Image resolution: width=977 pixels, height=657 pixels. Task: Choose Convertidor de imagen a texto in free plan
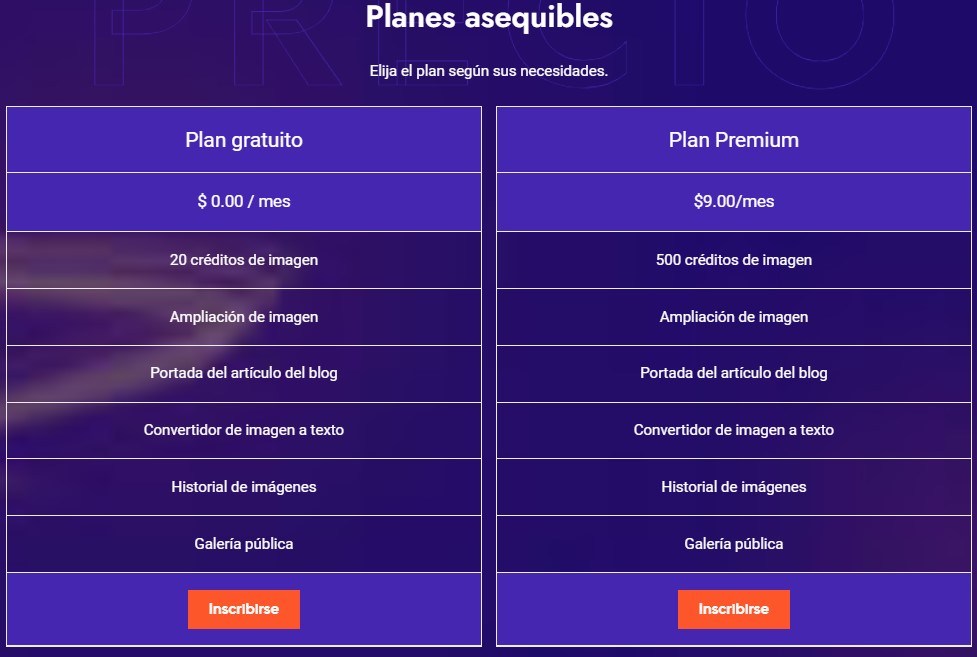tap(244, 430)
